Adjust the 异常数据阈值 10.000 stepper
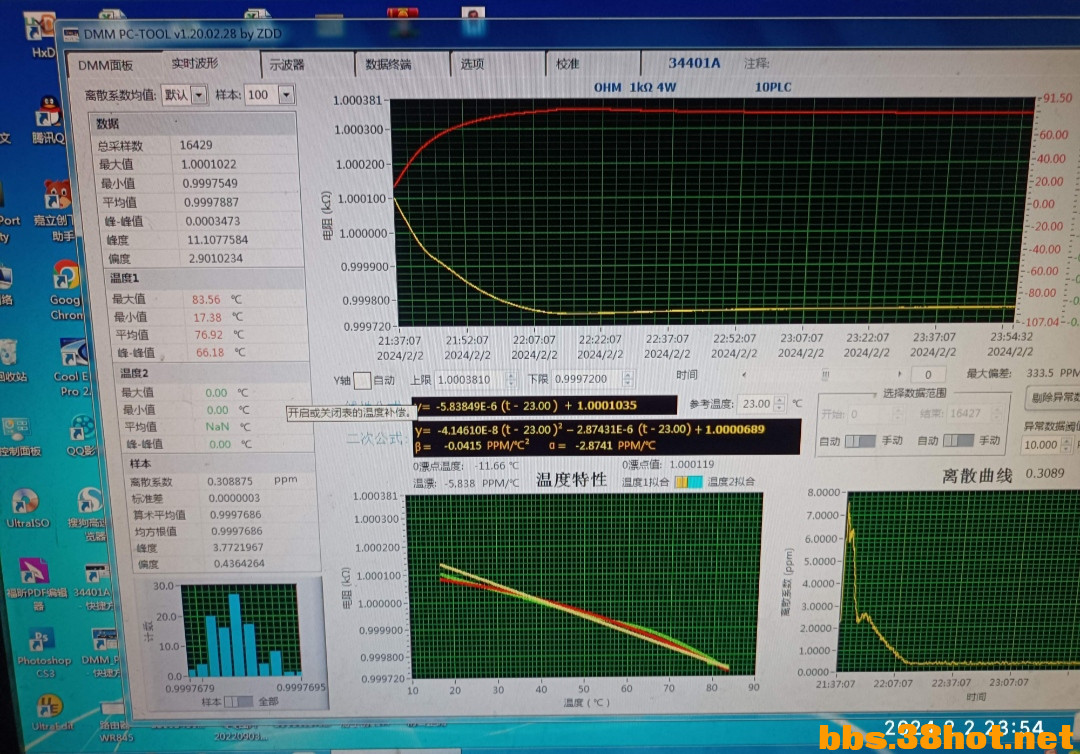 coord(1066,445)
